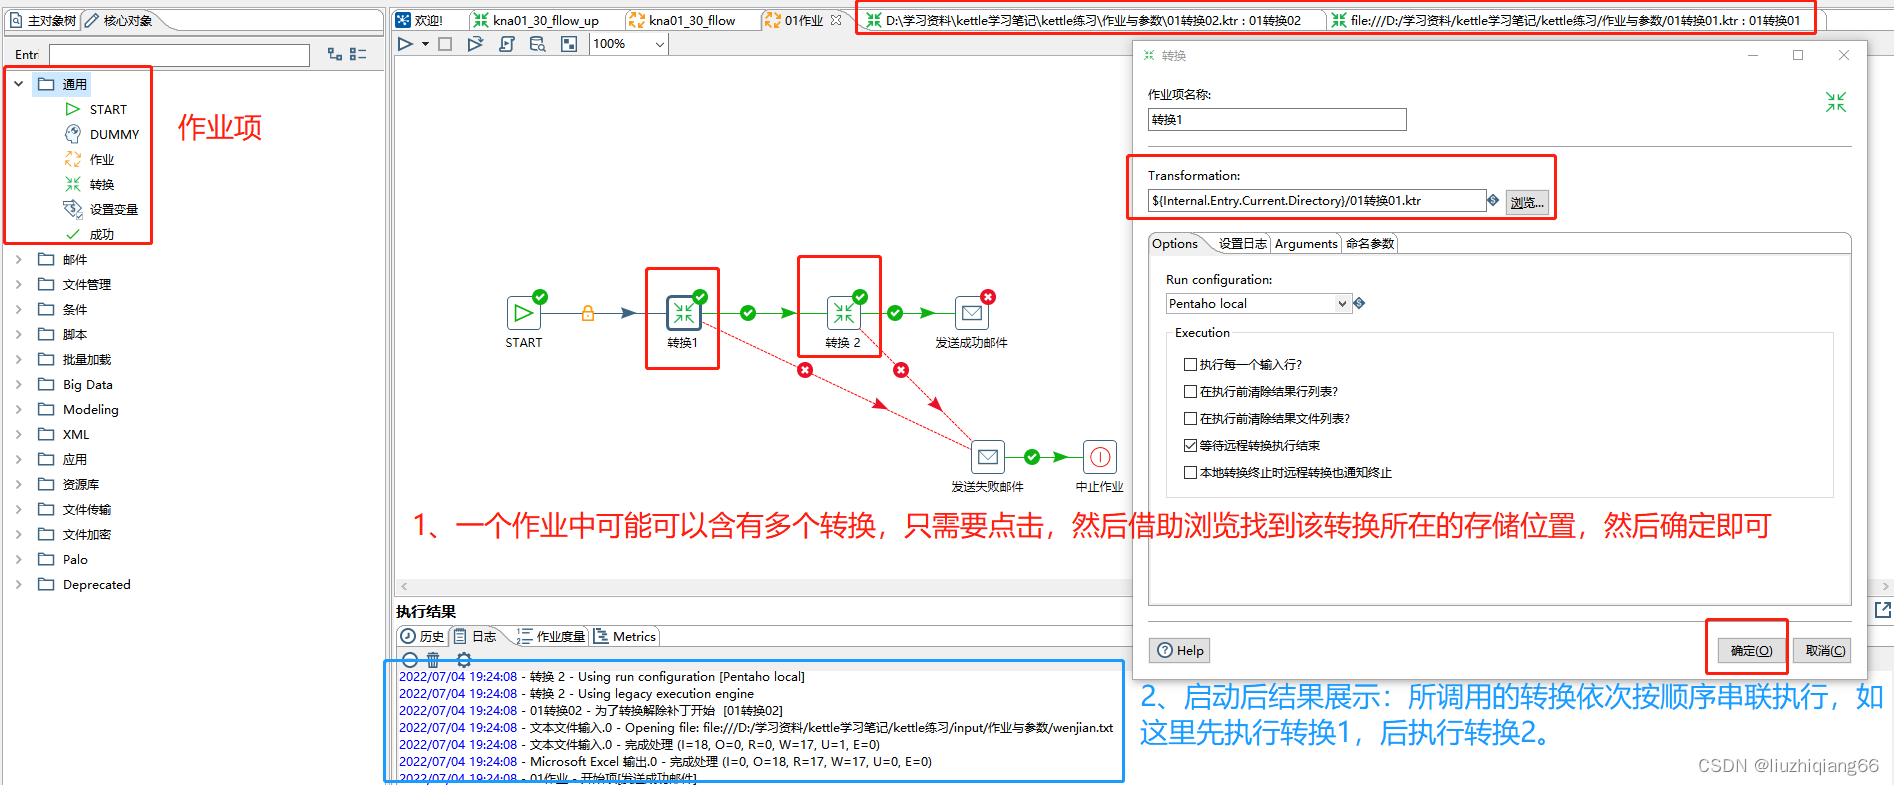Select the 作业 job entry in tree
Screen dimensions: 1894x785
tap(102, 159)
